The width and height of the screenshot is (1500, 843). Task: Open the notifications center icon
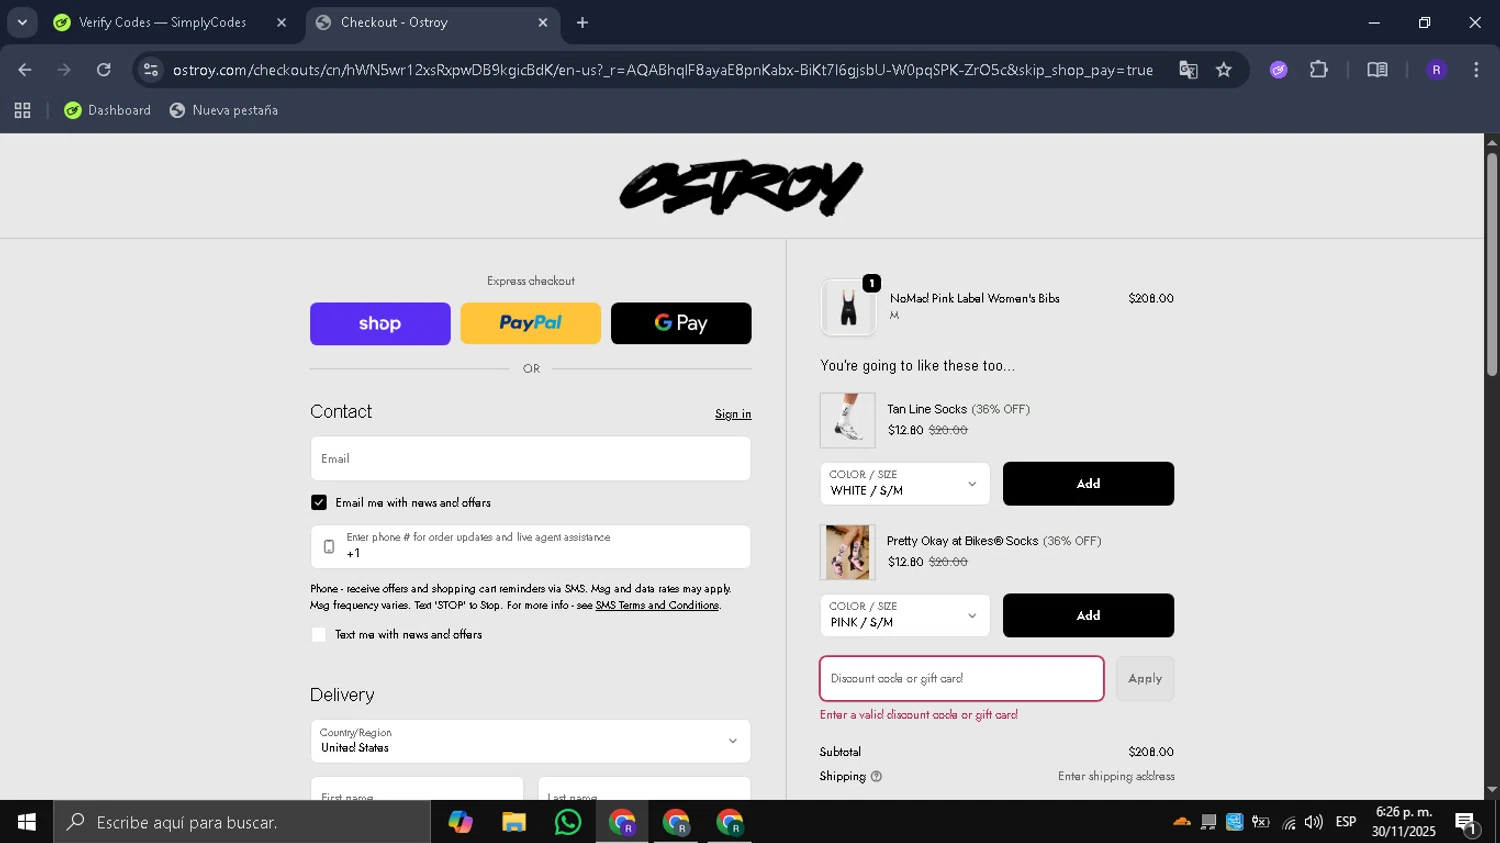(1467, 823)
